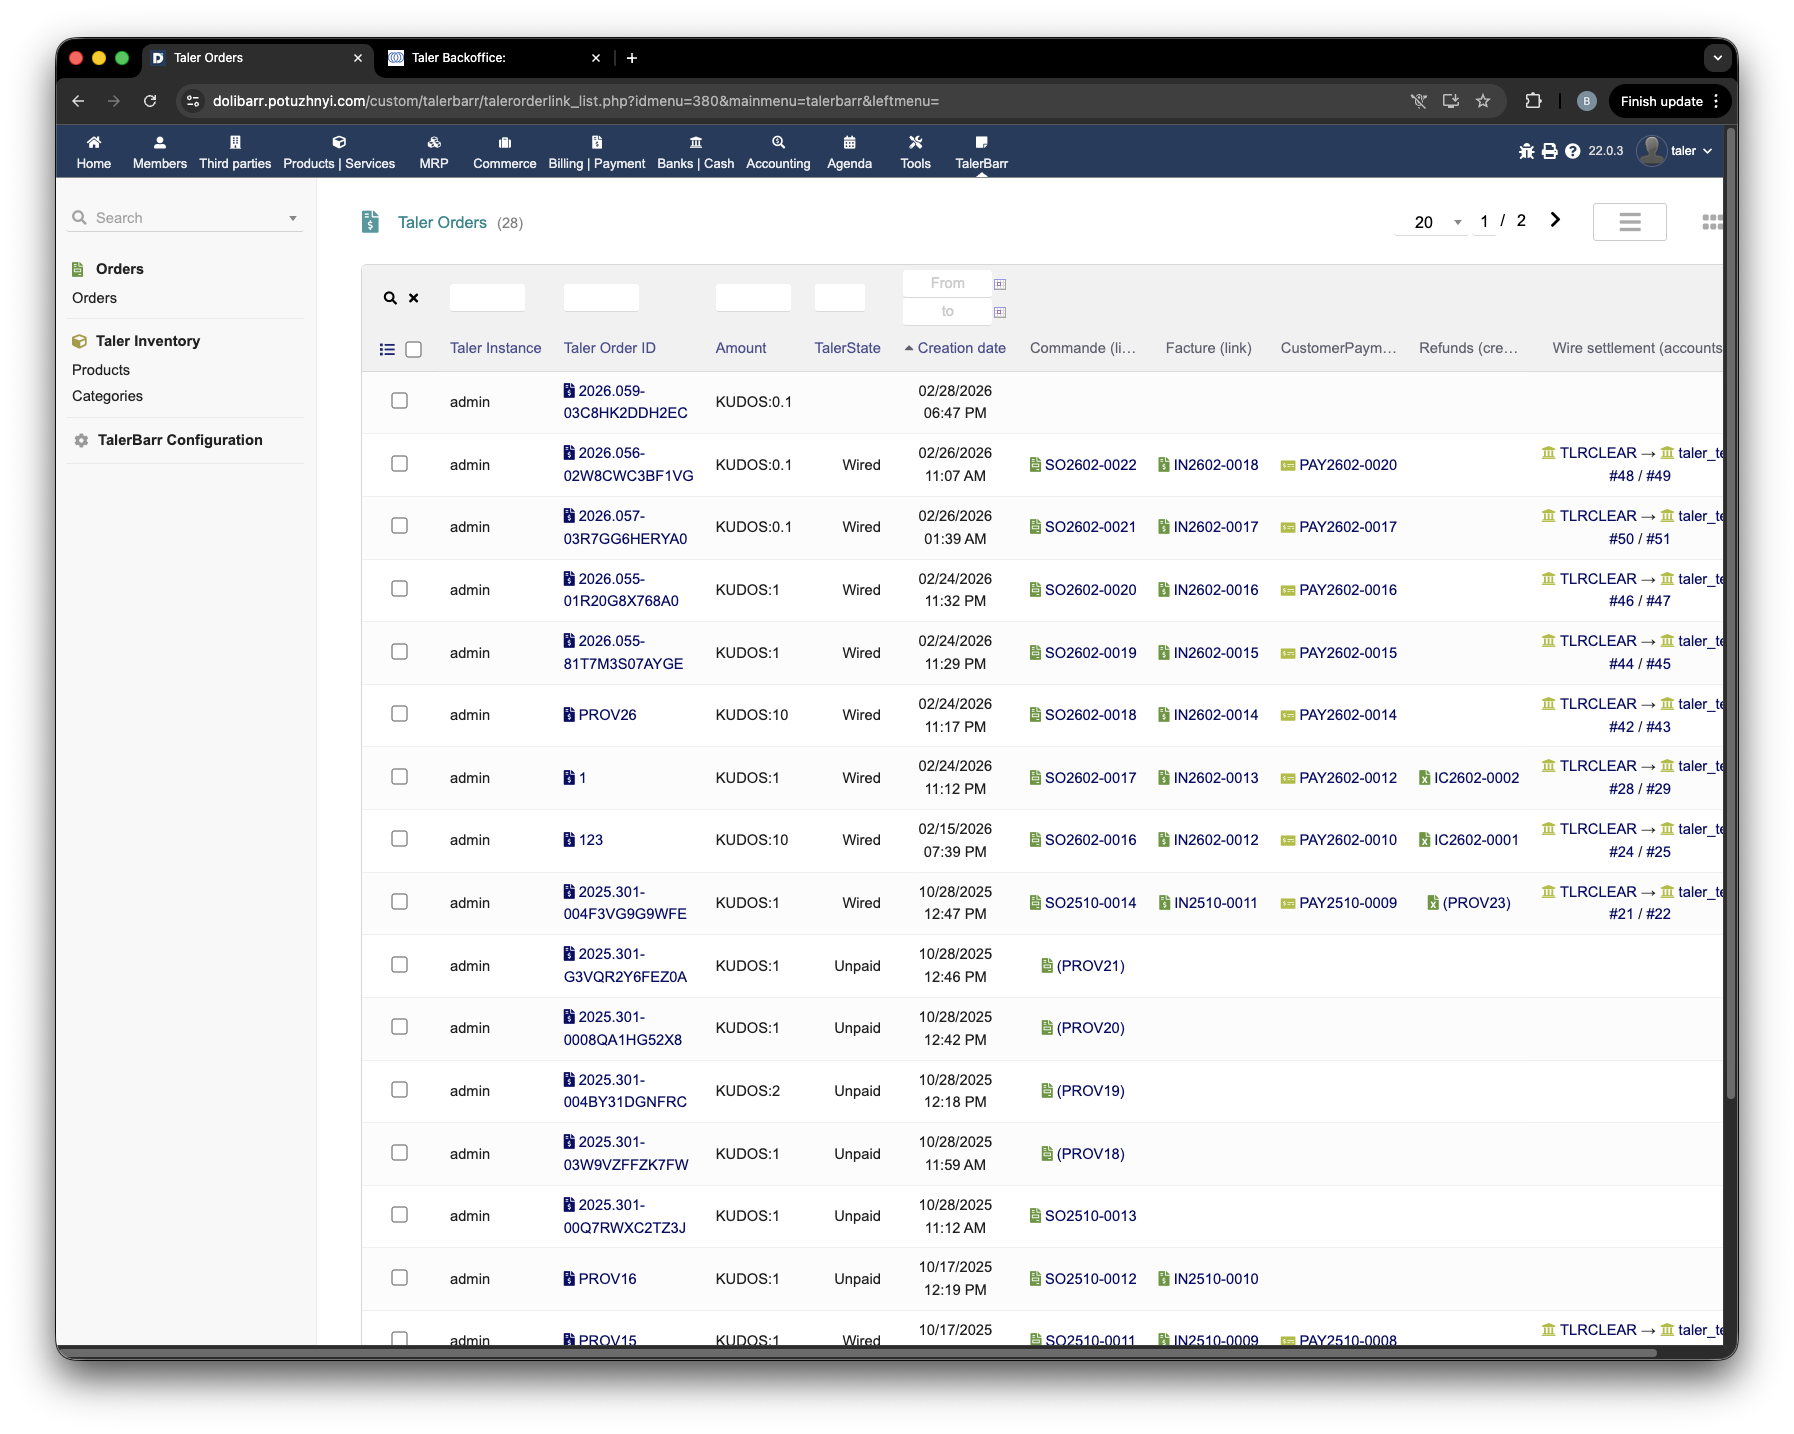Expand the sidebar Search dropdown arrow
Screen dimensions: 1794x1434
[293, 218]
